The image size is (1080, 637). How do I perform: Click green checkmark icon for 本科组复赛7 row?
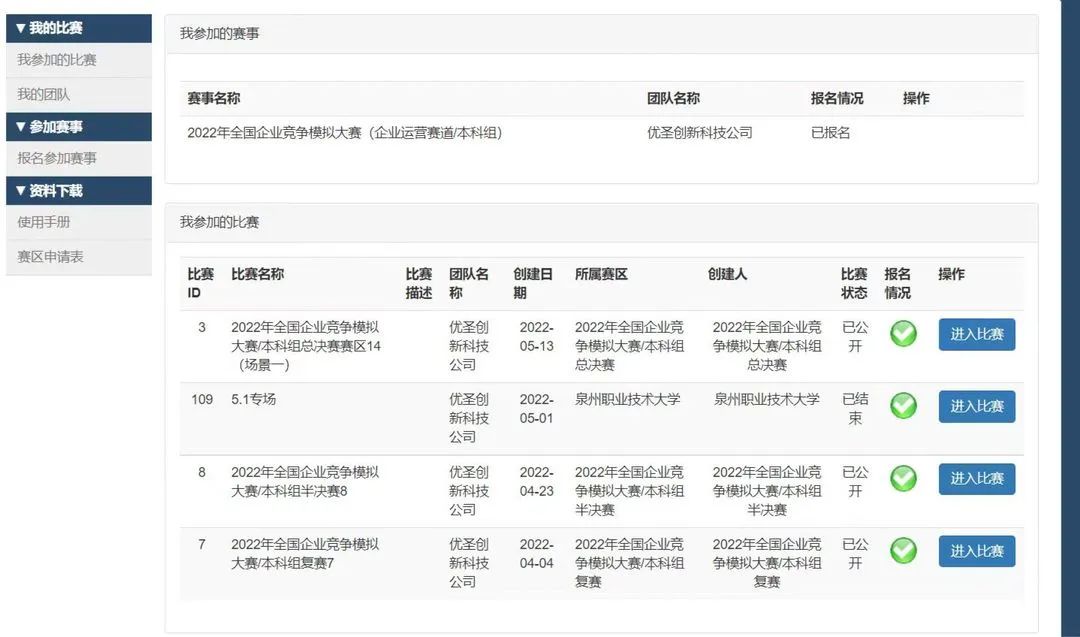903,550
